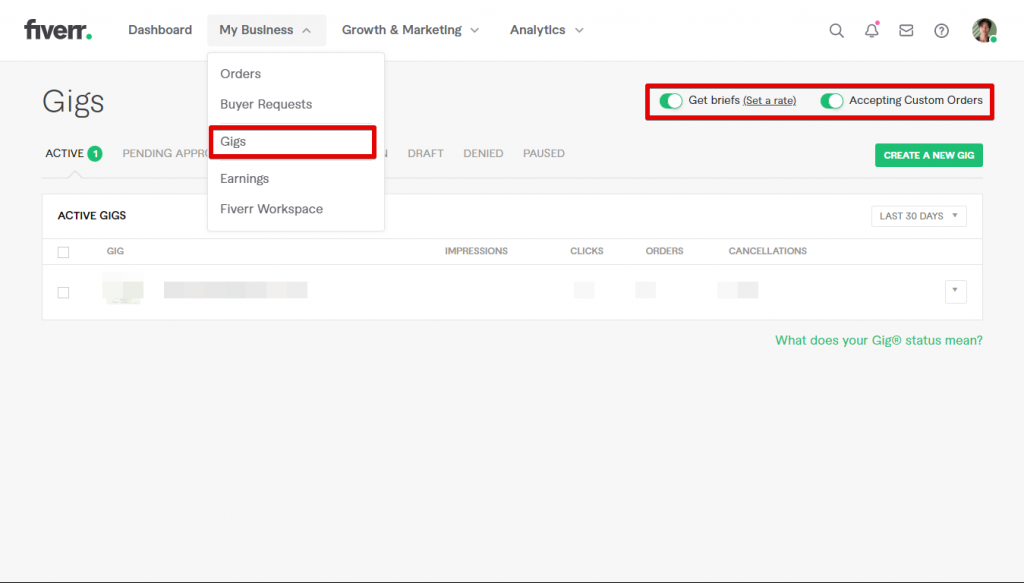Click the help question mark icon
The width and height of the screenshot is (1024, 583).
click(x=941, y=30)
